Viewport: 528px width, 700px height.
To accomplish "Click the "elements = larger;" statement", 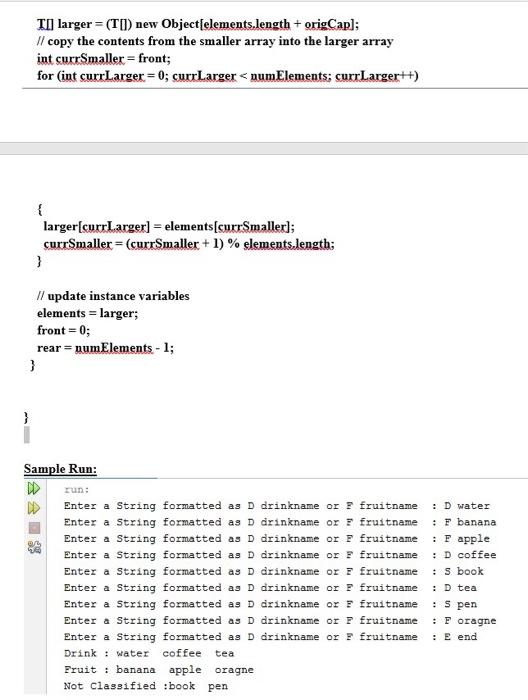I will 87,313.
